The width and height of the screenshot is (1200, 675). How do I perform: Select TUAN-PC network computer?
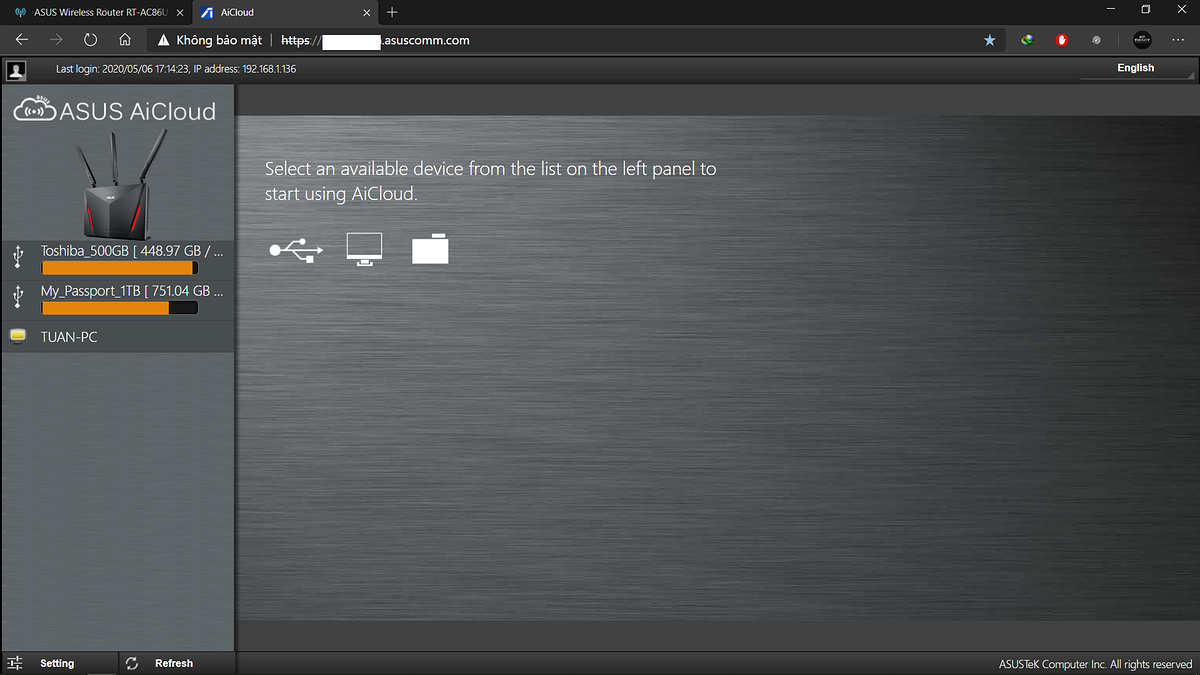69,337
